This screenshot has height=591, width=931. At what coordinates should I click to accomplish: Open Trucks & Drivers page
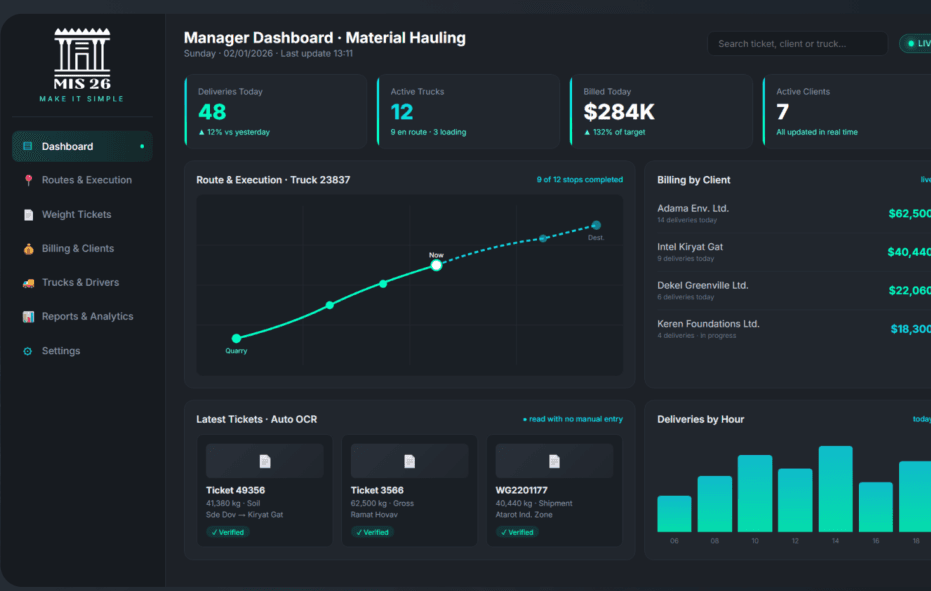[x=82, y=283]
